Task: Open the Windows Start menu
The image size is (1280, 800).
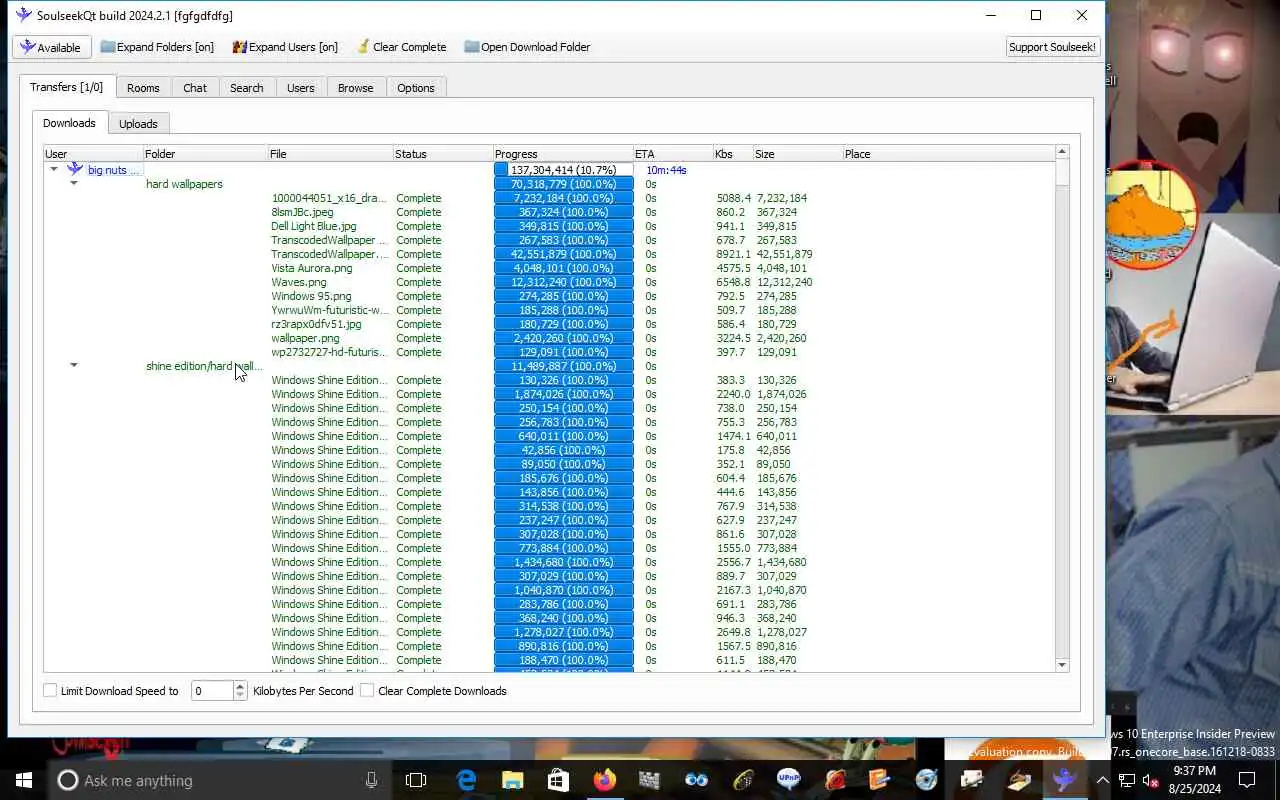Action: [23, 780]
